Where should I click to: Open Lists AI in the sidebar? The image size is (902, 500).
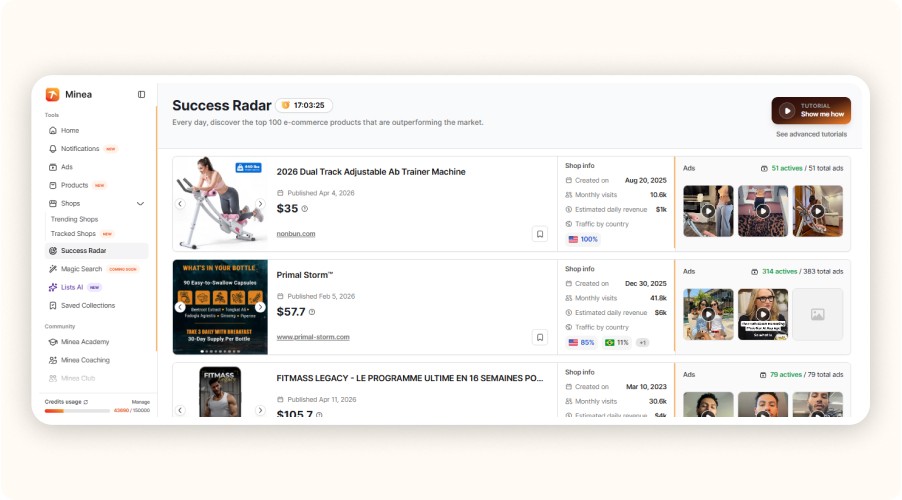tap(72, 287)
